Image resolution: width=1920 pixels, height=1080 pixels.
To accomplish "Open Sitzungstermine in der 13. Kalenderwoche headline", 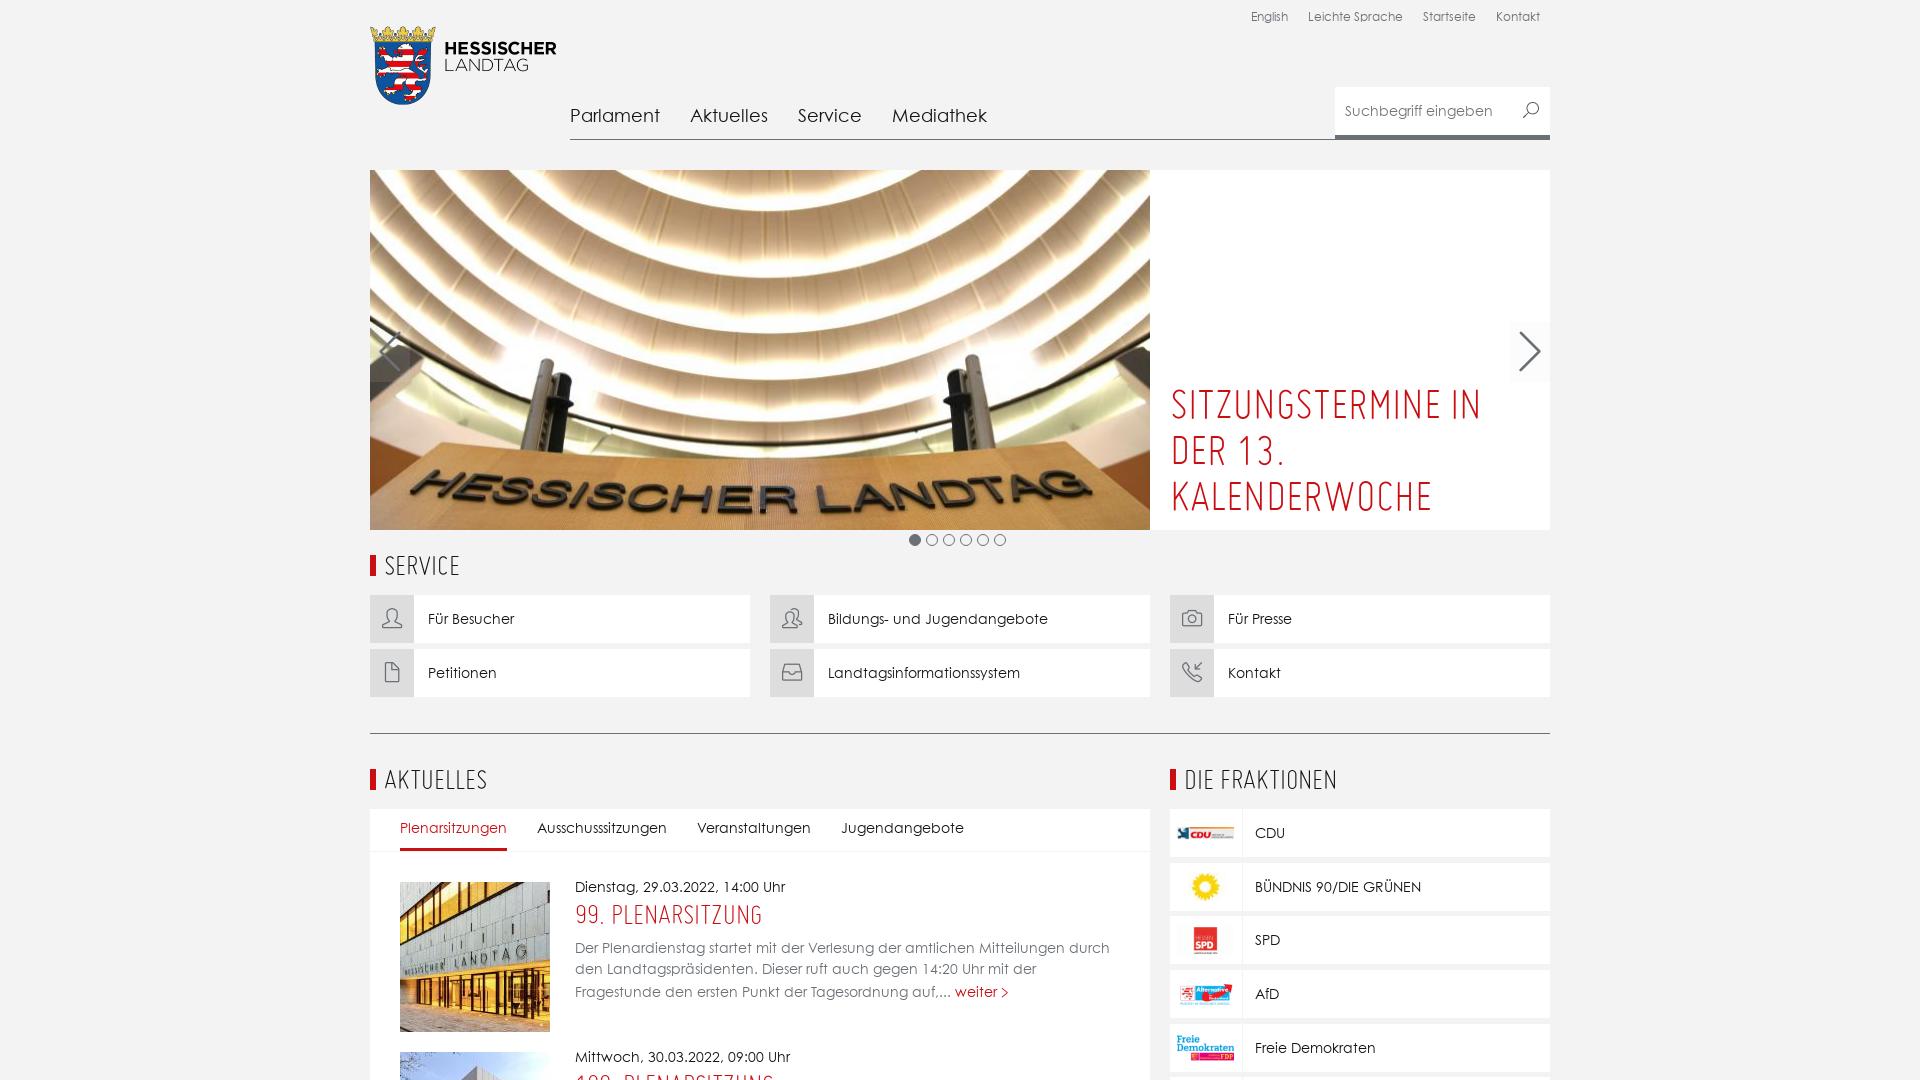I will point(1325,451).
